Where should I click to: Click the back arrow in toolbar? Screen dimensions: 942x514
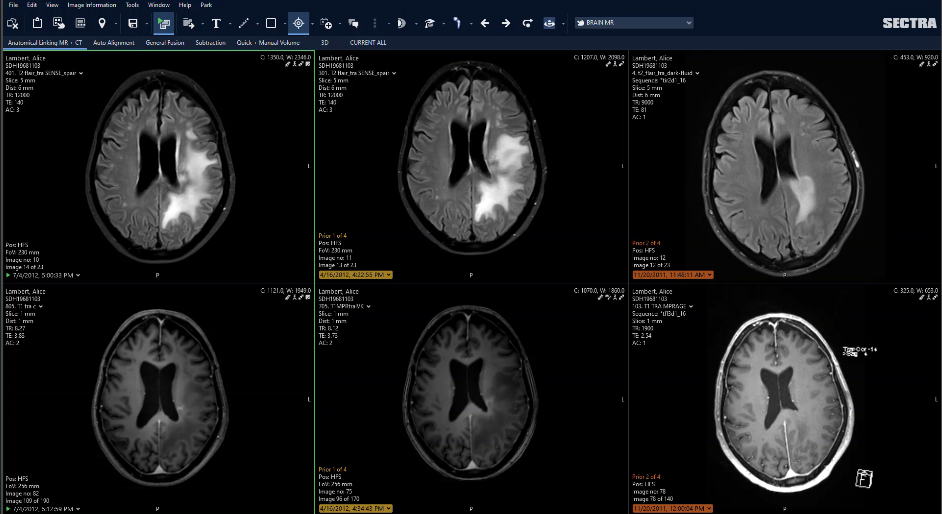tap(485, 23)
